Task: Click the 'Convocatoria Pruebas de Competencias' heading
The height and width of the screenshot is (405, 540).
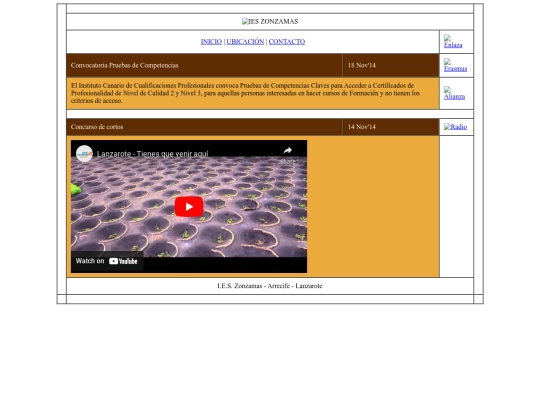Action: [x=125, y=65]
